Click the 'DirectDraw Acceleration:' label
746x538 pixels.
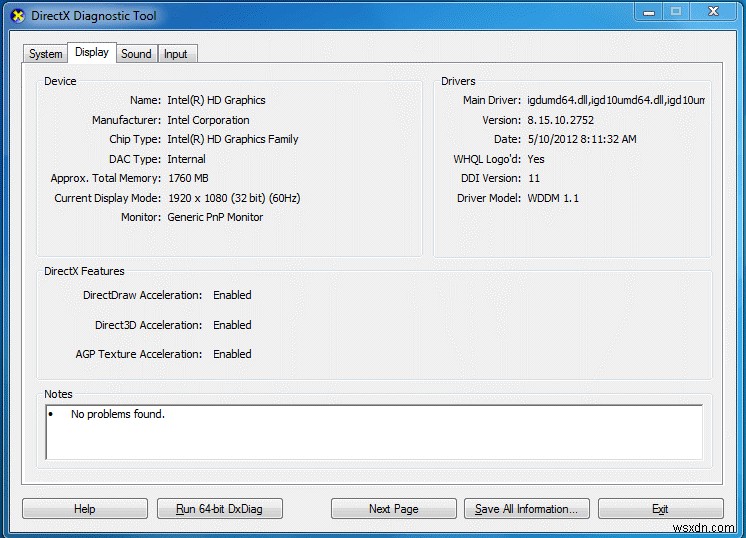(x=142, y=295)
